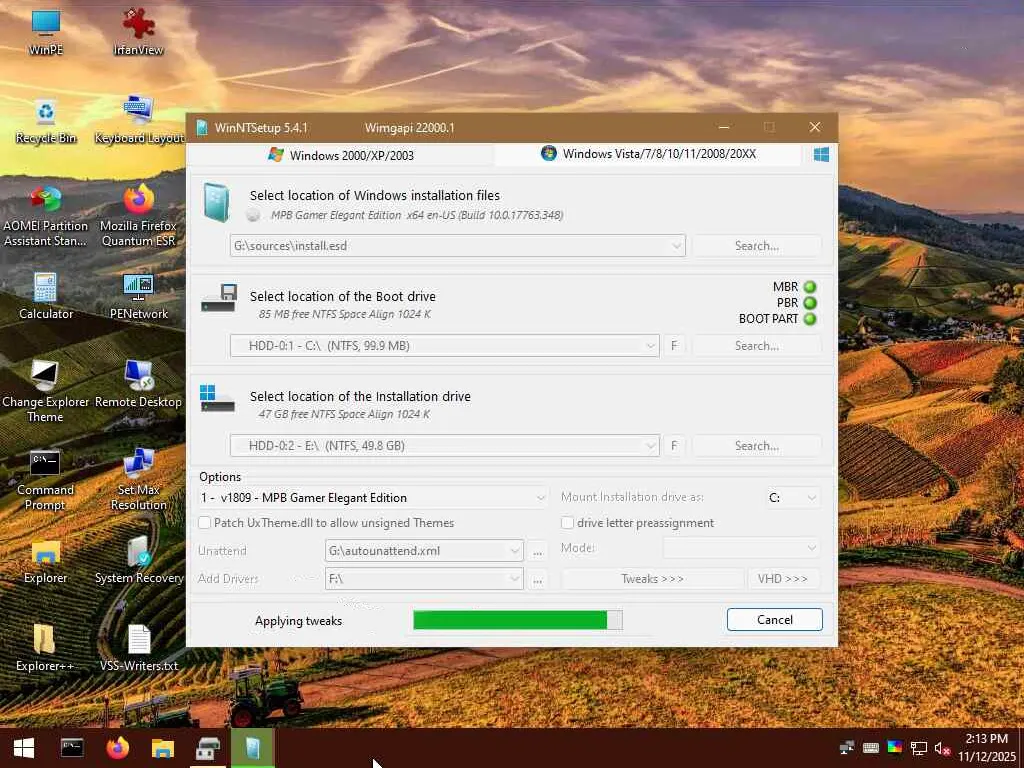Select the Windows Vista/7/8/10/11 tab
Image resolution: width=1024 pixels, height=768 pixels.
pyautogui.click(x=648, y=154)
